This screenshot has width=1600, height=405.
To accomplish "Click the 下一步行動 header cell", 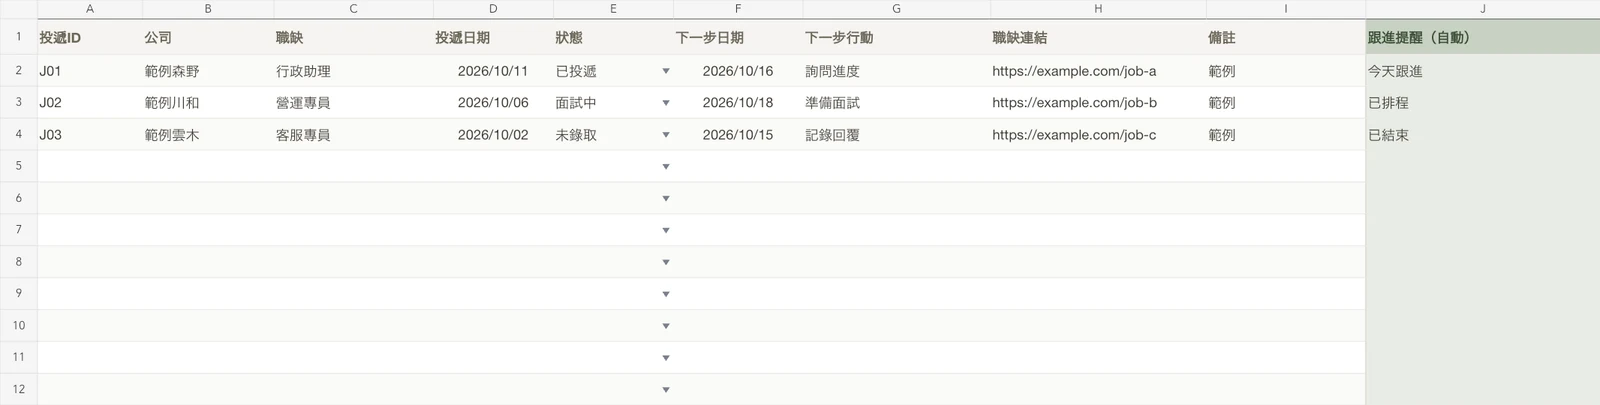I will [x=896, y=37].
